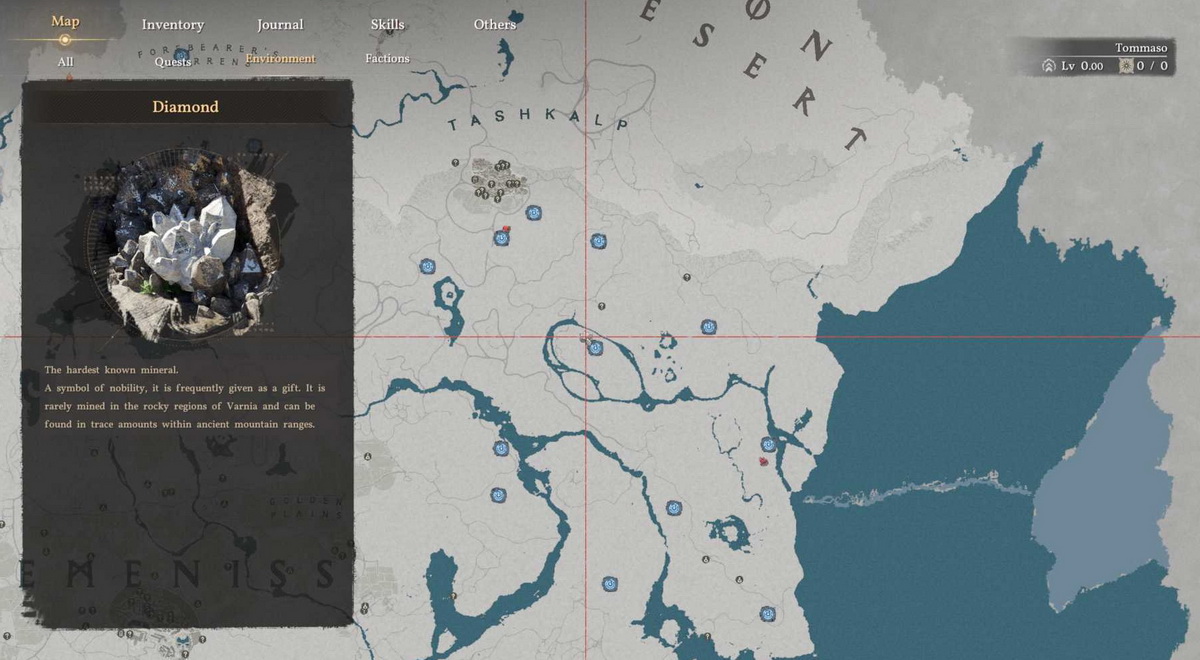Open the Inventory tab
This screenshot has width=1200, height=660.
173,24
